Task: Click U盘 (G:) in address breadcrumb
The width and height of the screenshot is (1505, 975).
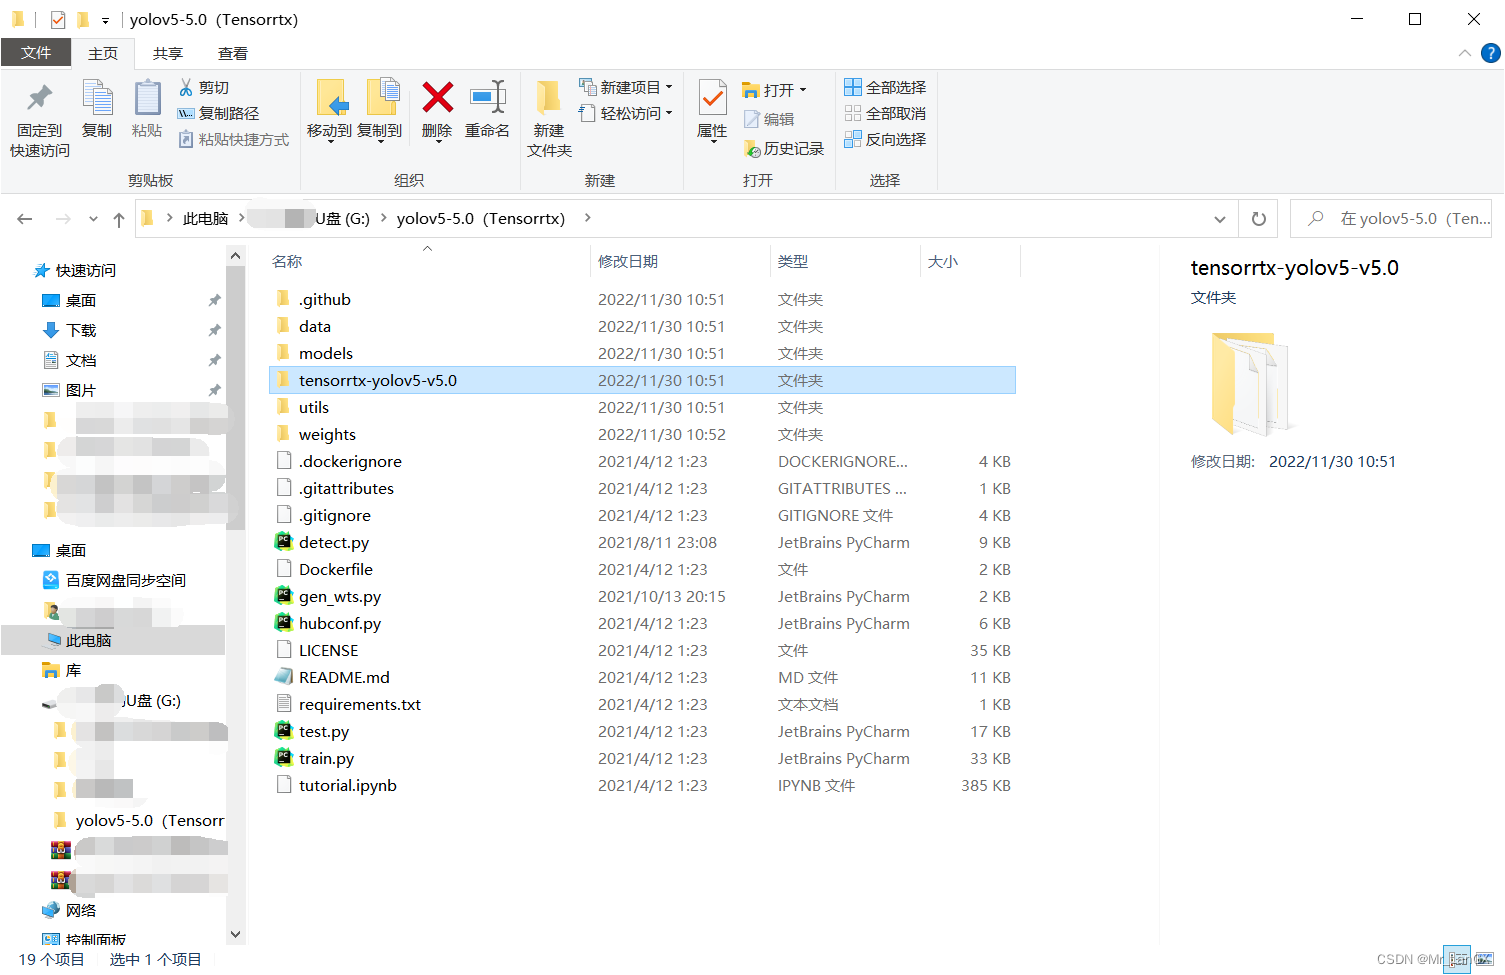Action: click(x=342, y=219)
